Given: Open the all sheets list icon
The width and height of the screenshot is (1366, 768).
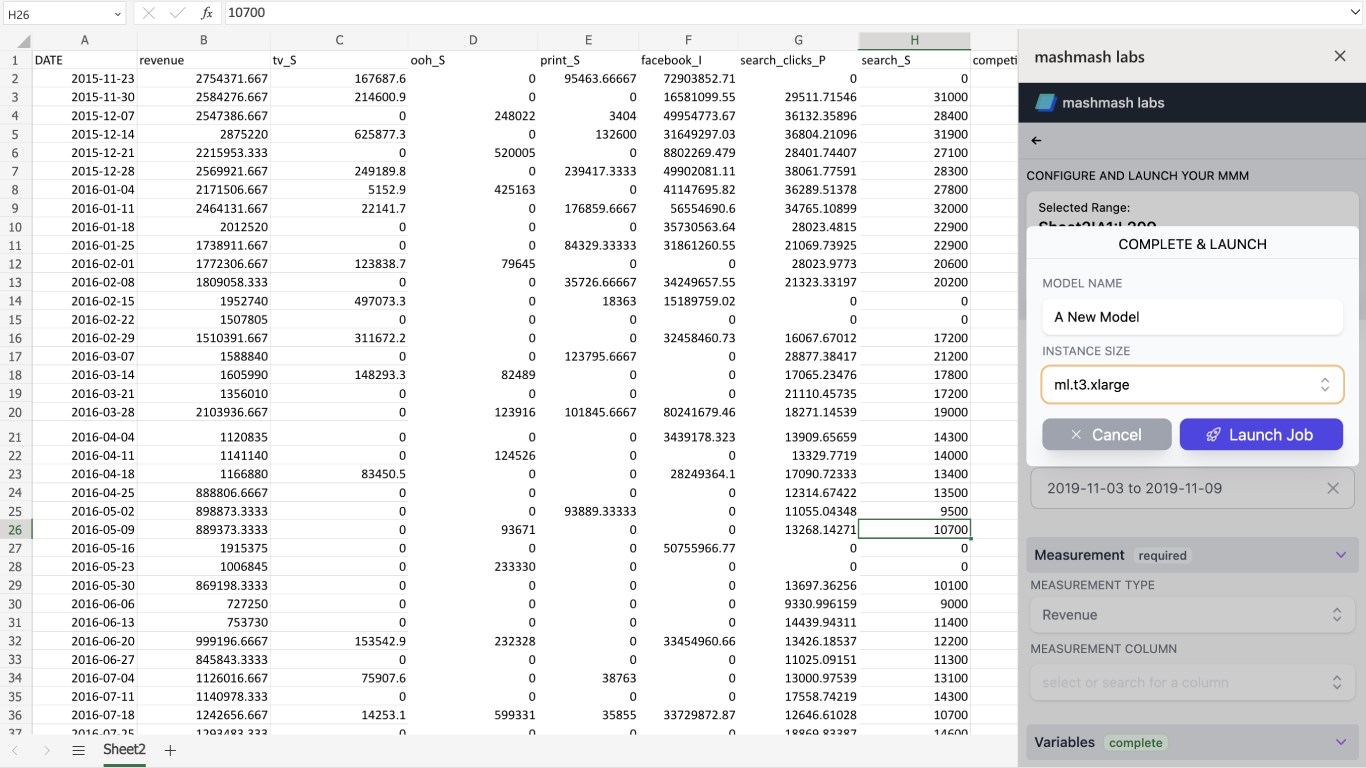Looking at the screenshot, I should click(x=78, y=750).
